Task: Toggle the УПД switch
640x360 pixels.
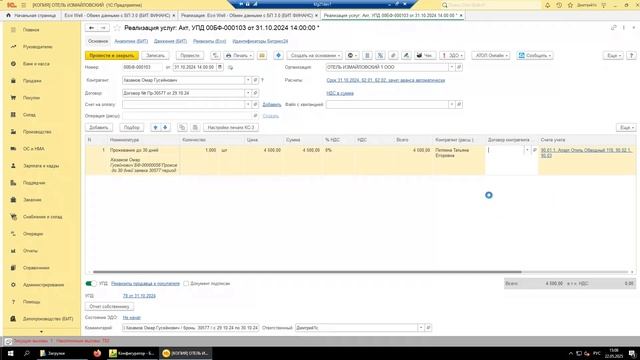Action: (x=91, y=283)
